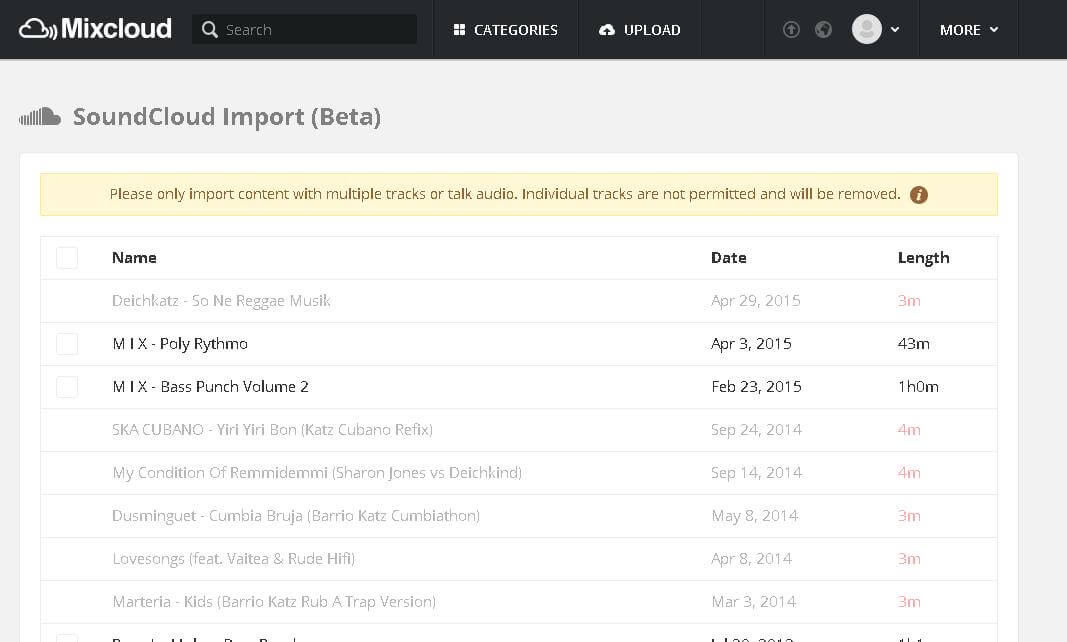The height and width of the screenshot is (642, 1067).
Task: Click the cloud upload icon
Action: [x=607, y=30]
